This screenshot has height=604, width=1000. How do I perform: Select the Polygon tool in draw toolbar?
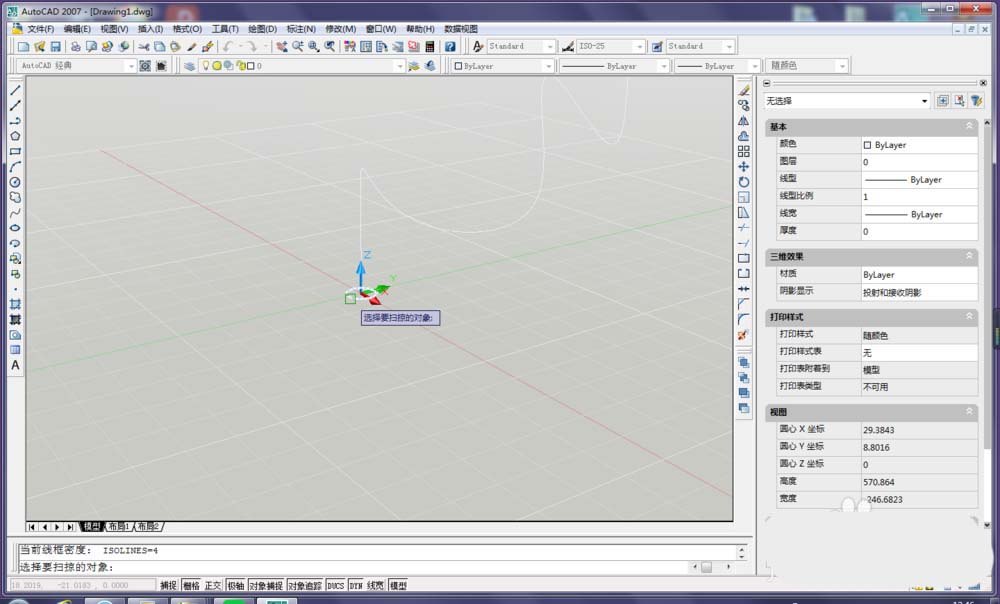tap(15, 136)
